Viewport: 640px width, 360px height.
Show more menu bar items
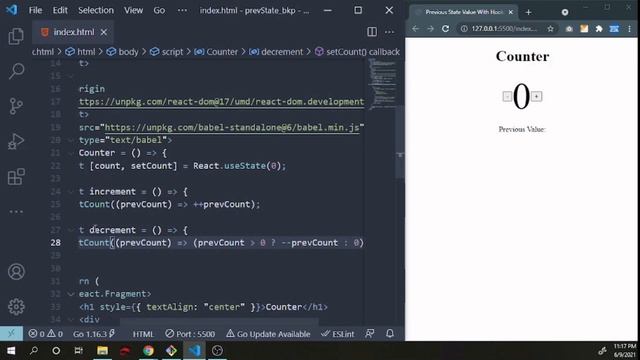click(x=182, y=10)
